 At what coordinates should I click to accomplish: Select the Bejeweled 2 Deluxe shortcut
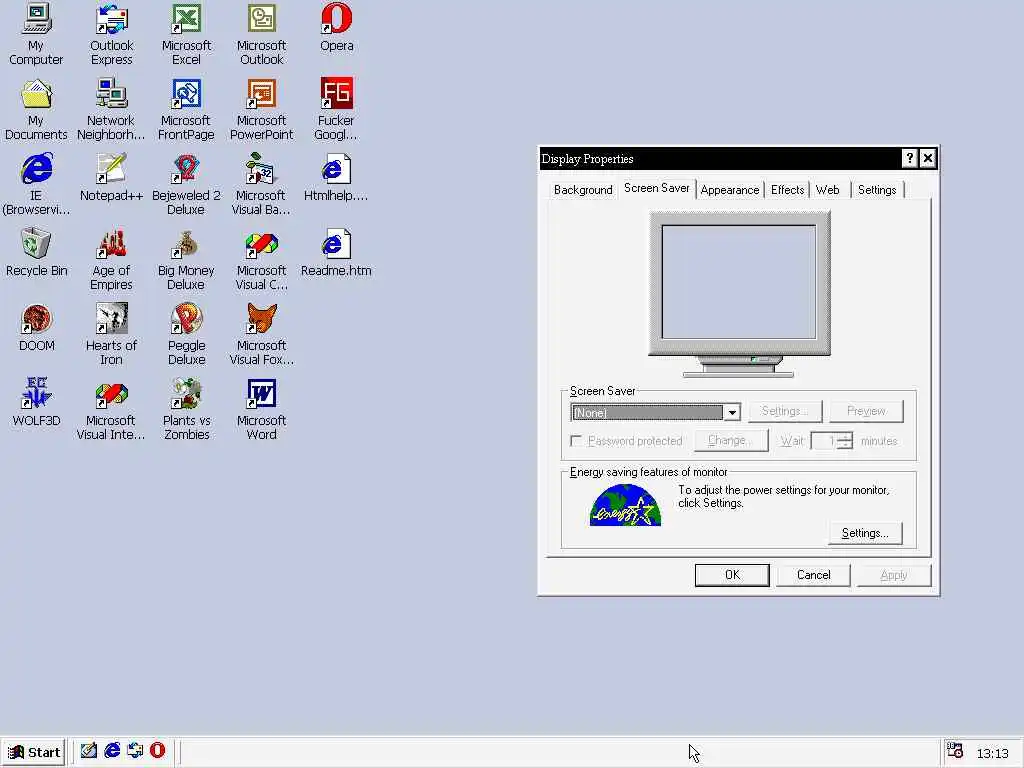(x=186, y=184)
